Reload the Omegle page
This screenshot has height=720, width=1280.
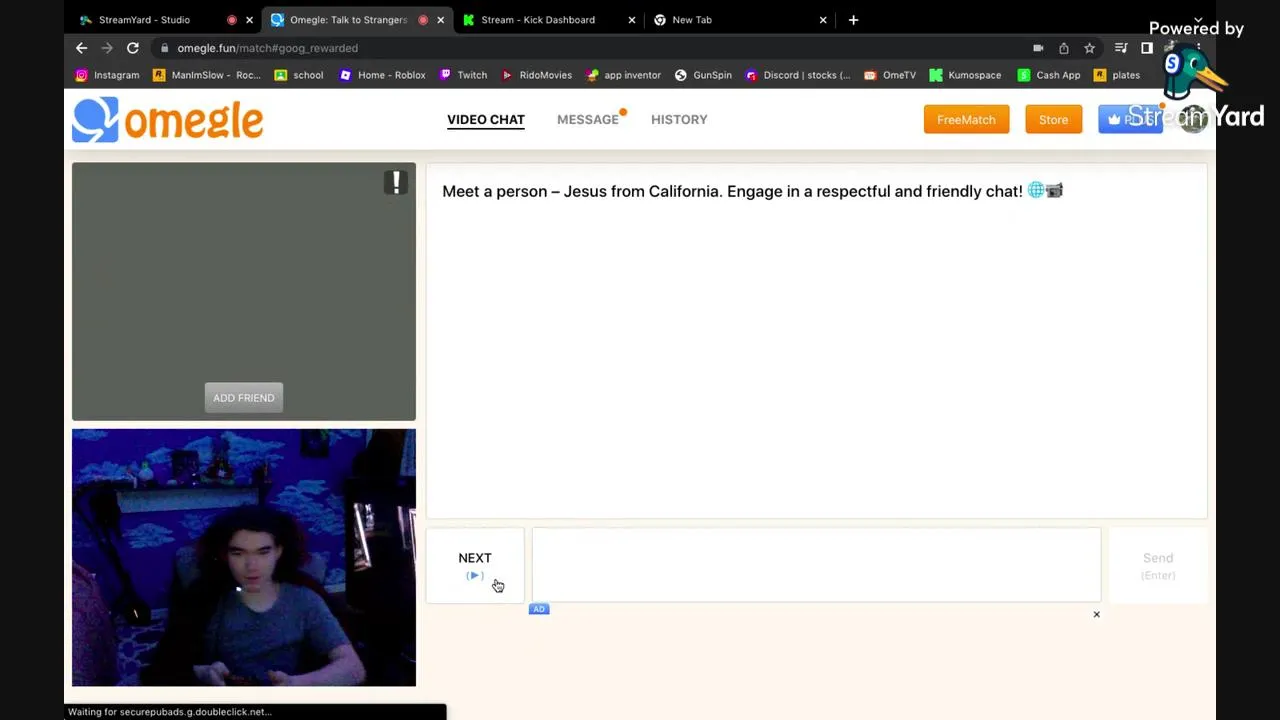132,48
